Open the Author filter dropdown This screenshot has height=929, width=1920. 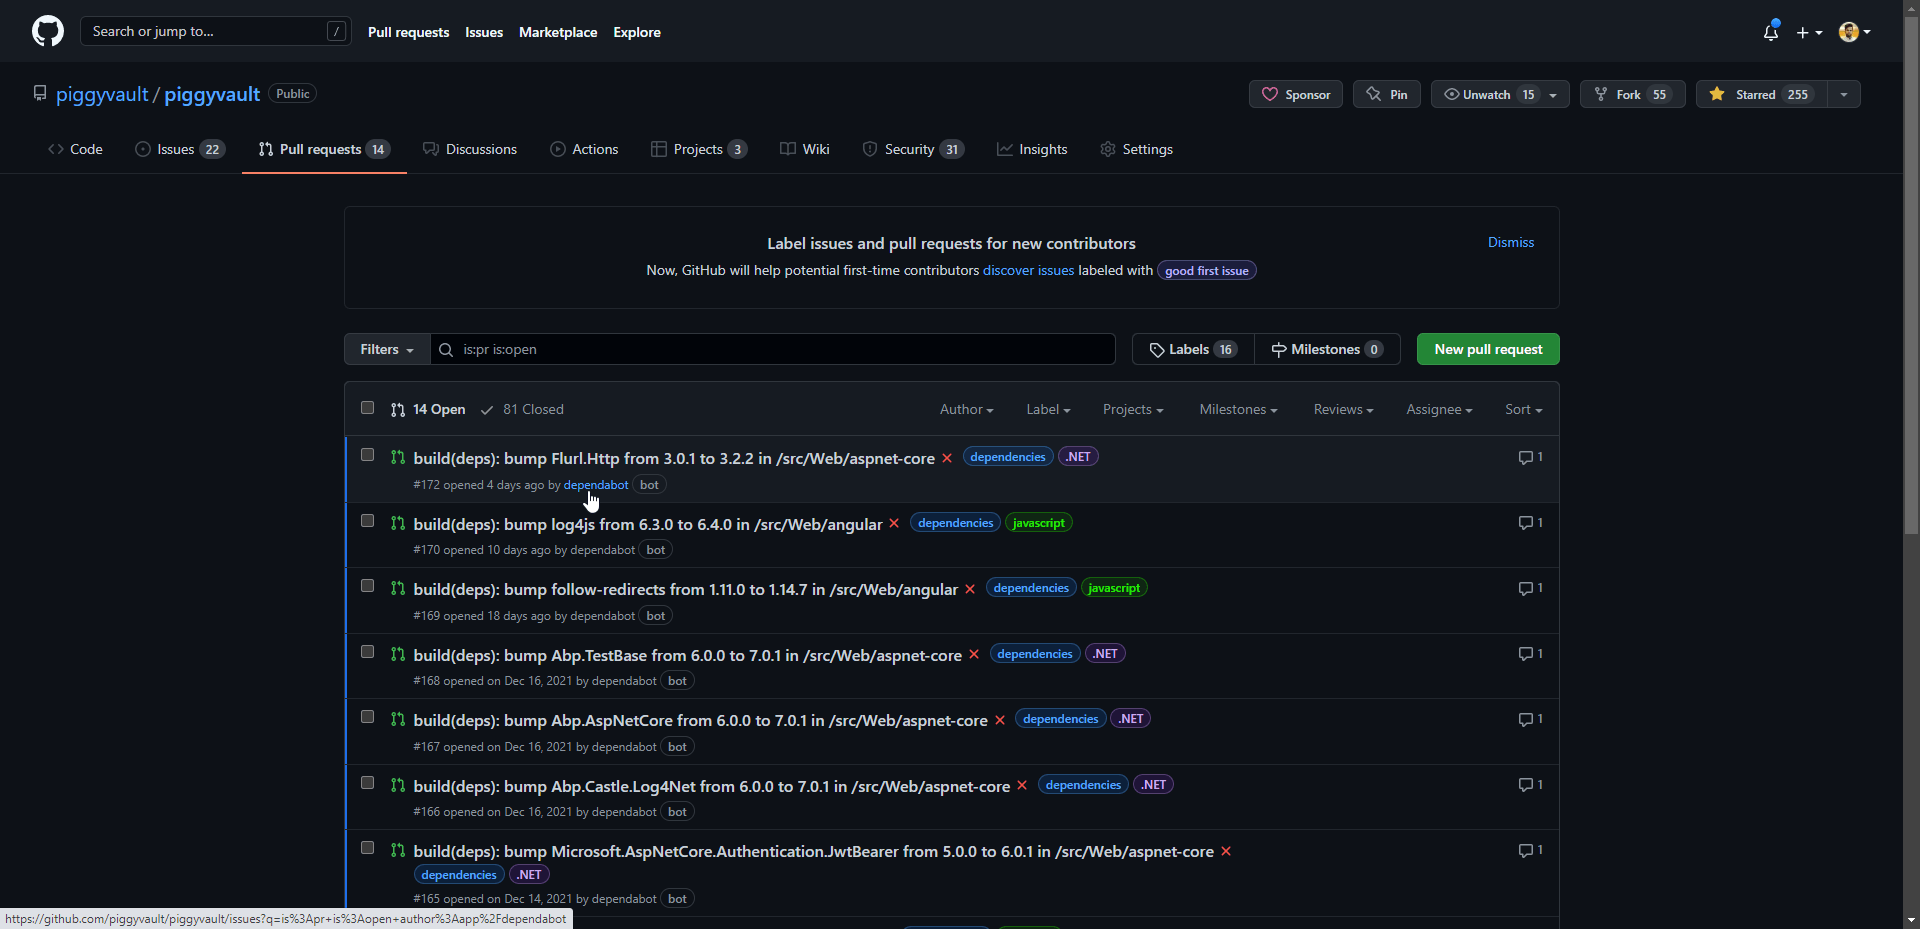point(965,409)
